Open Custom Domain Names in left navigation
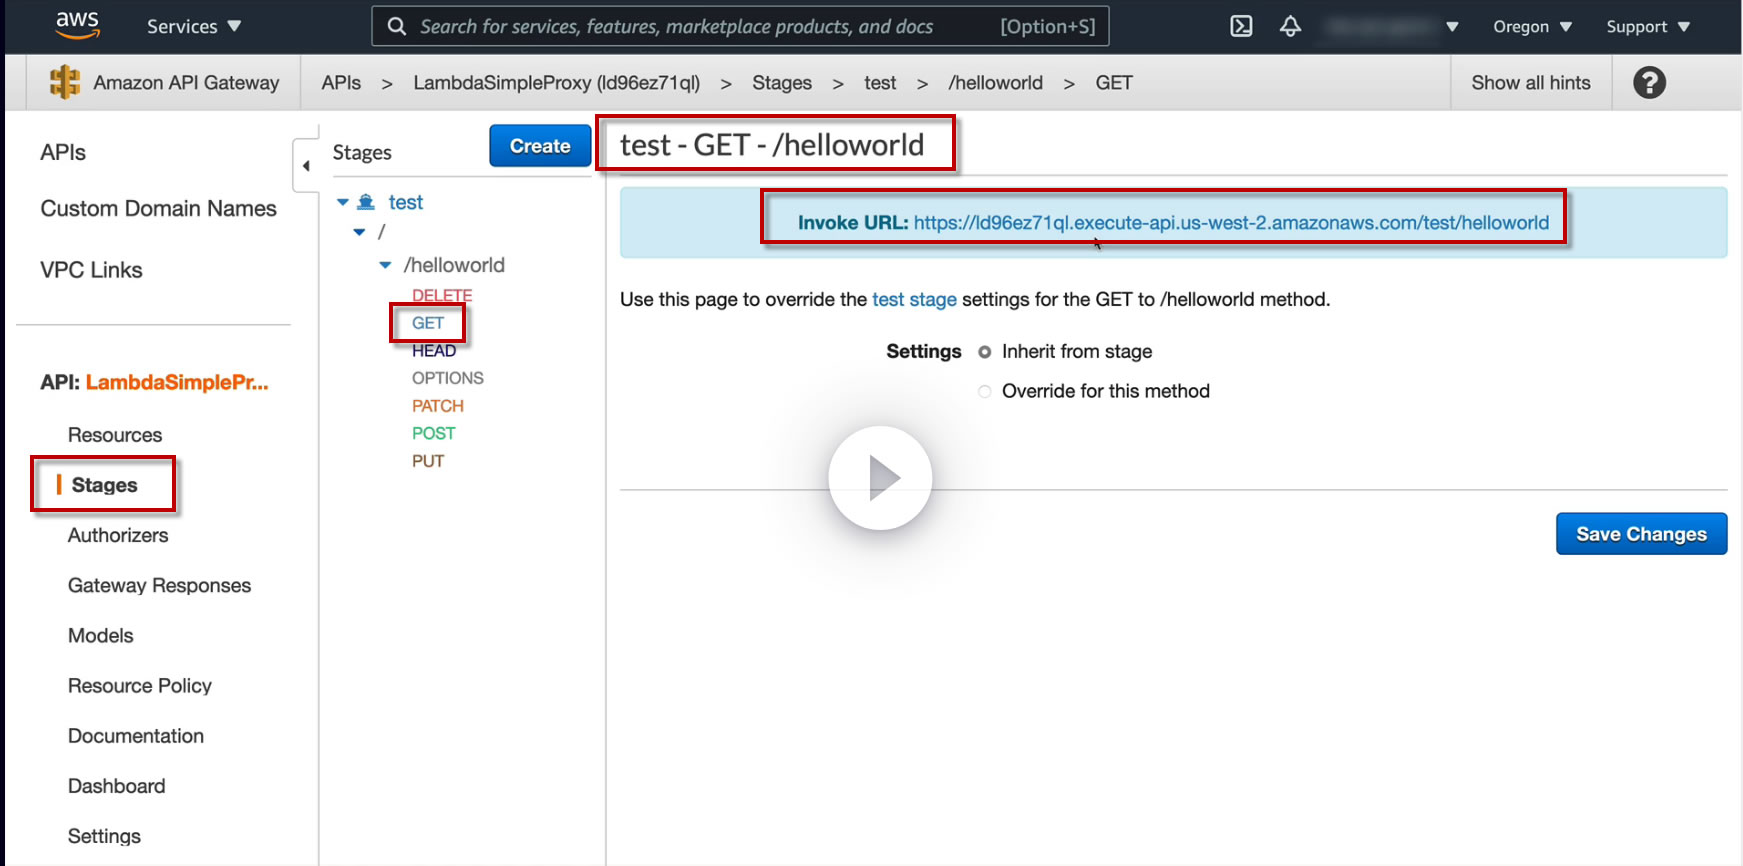 [158, 208]
